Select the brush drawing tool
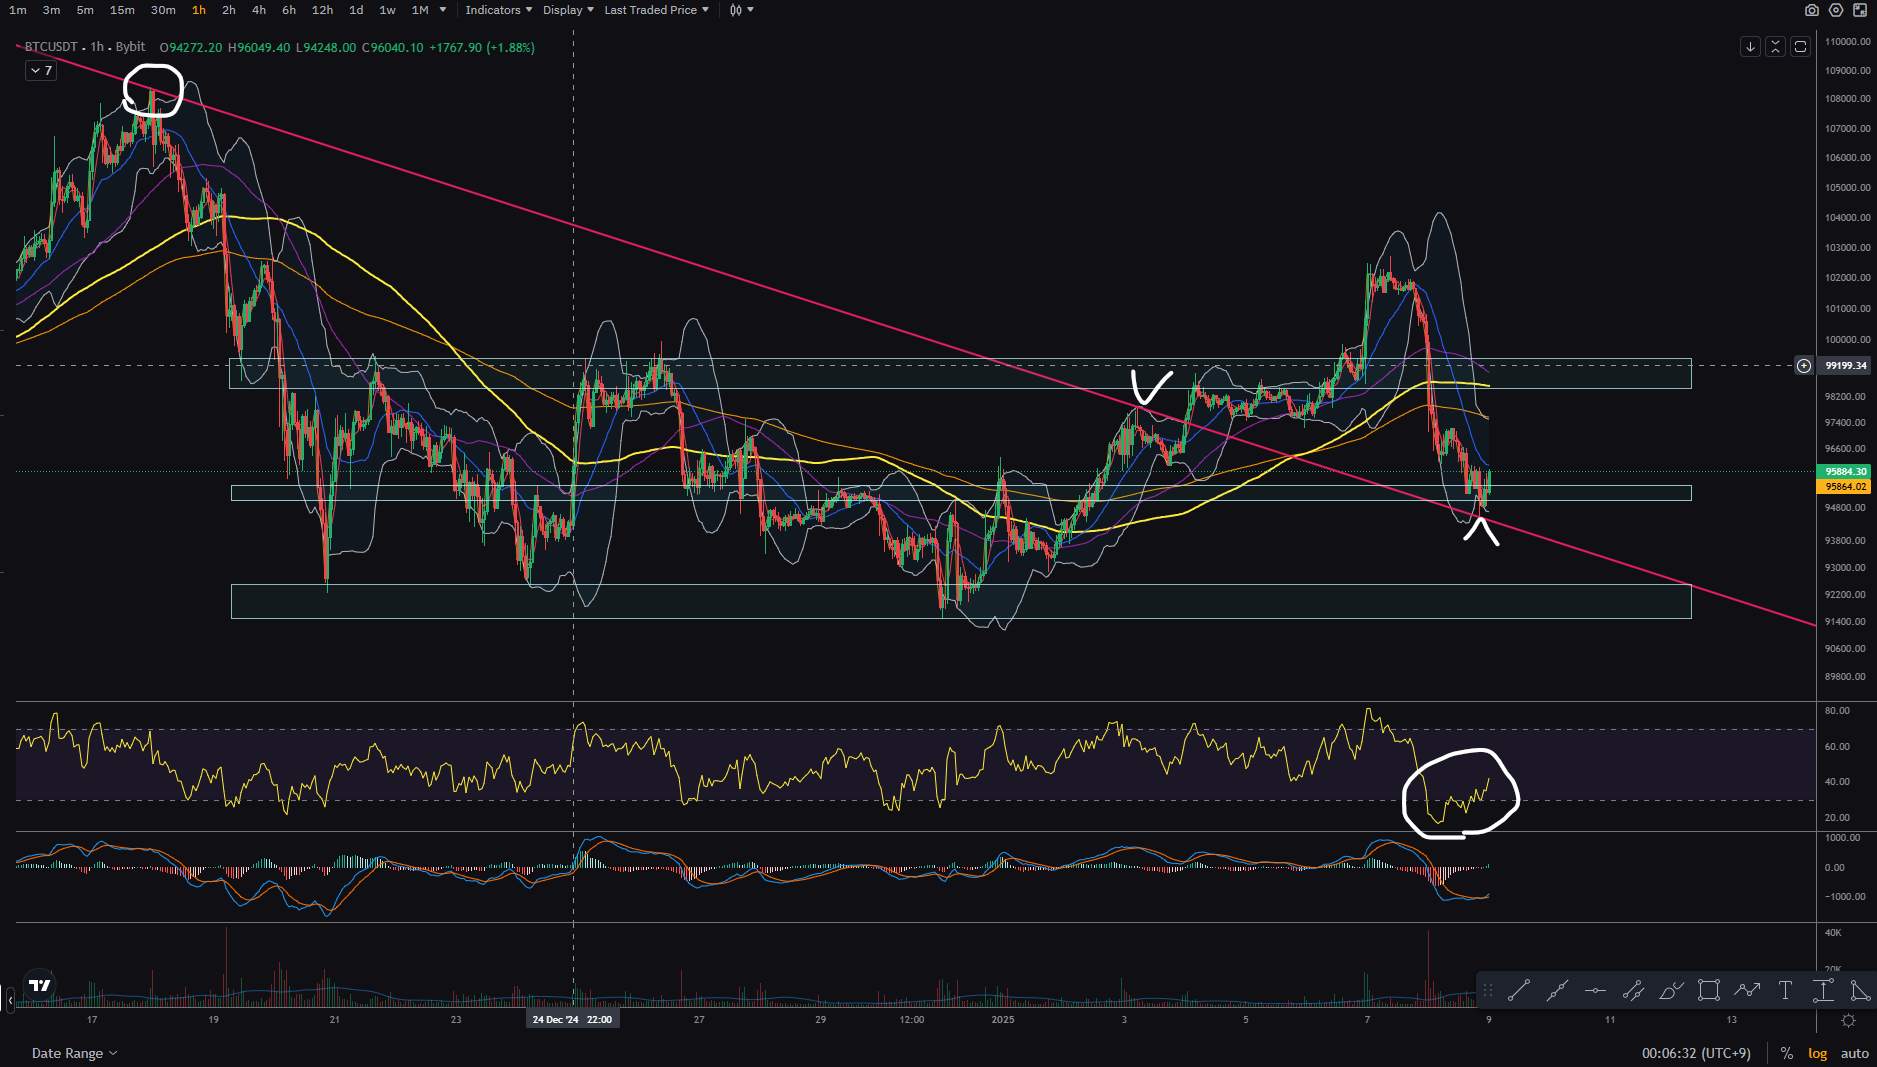 (1671, 991)
